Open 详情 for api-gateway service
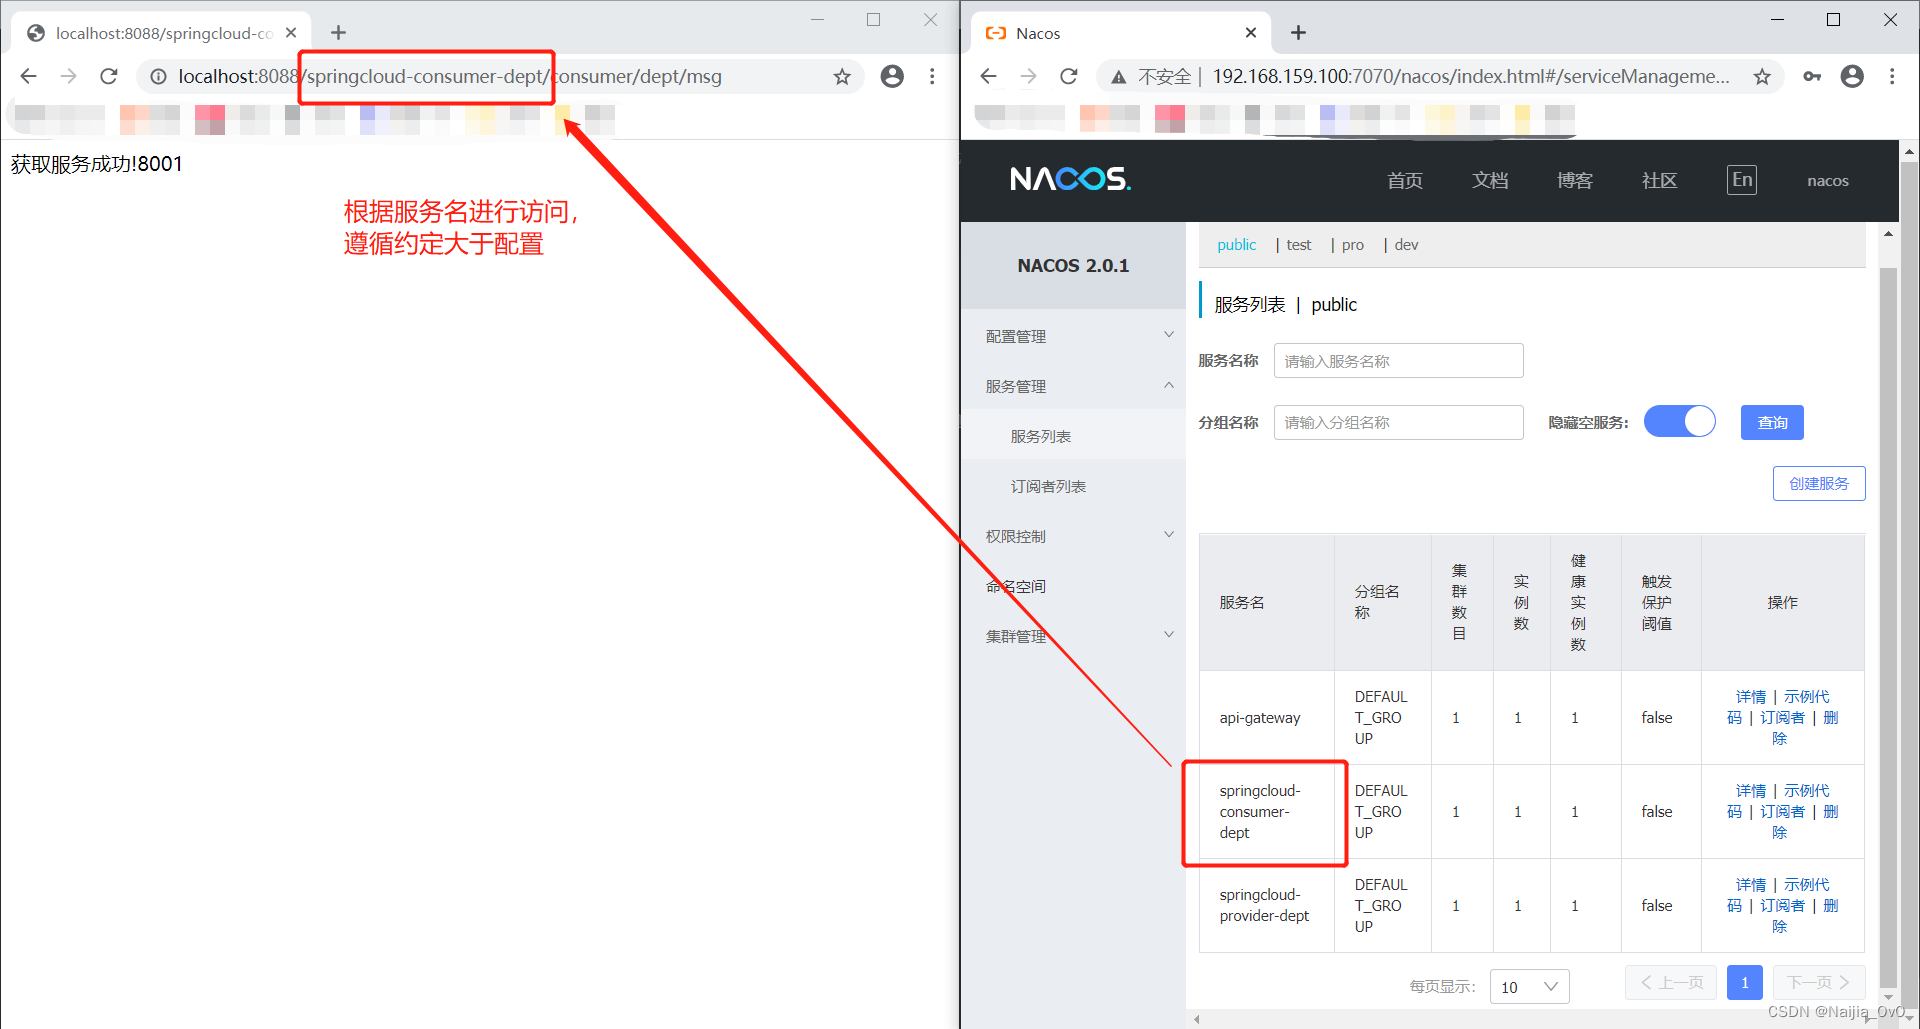This screenshot has width=1920, height=1029. coord(1751,697)
